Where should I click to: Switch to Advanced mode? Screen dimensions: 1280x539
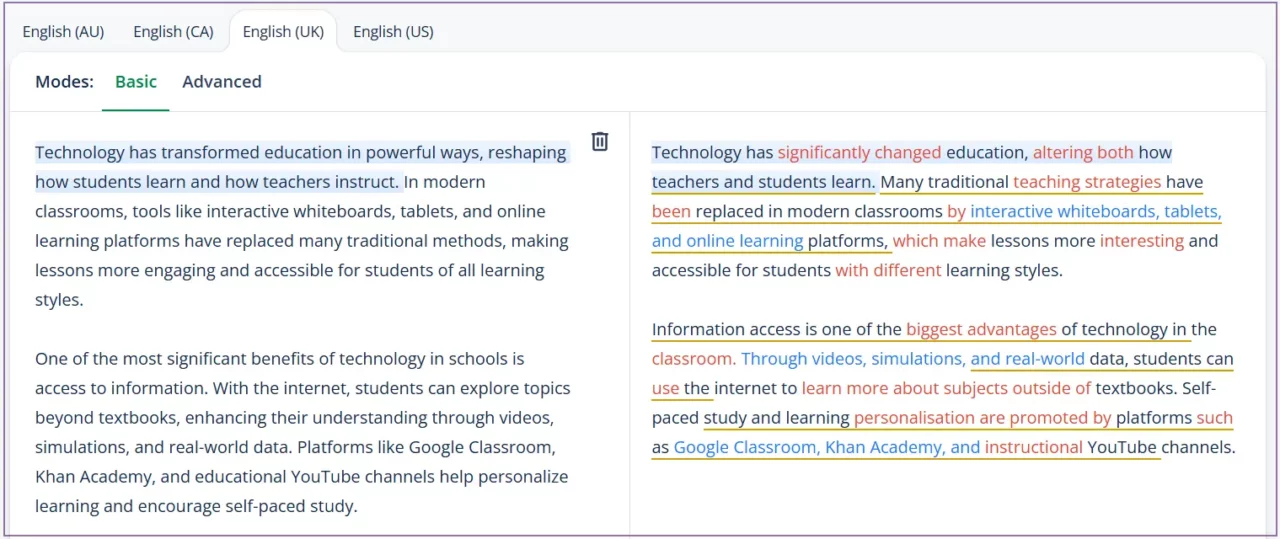click(222, 82)
